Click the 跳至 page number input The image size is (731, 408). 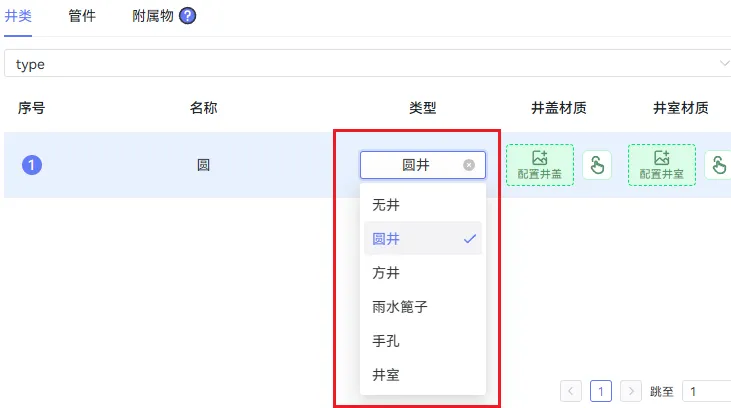coord(706,391)
